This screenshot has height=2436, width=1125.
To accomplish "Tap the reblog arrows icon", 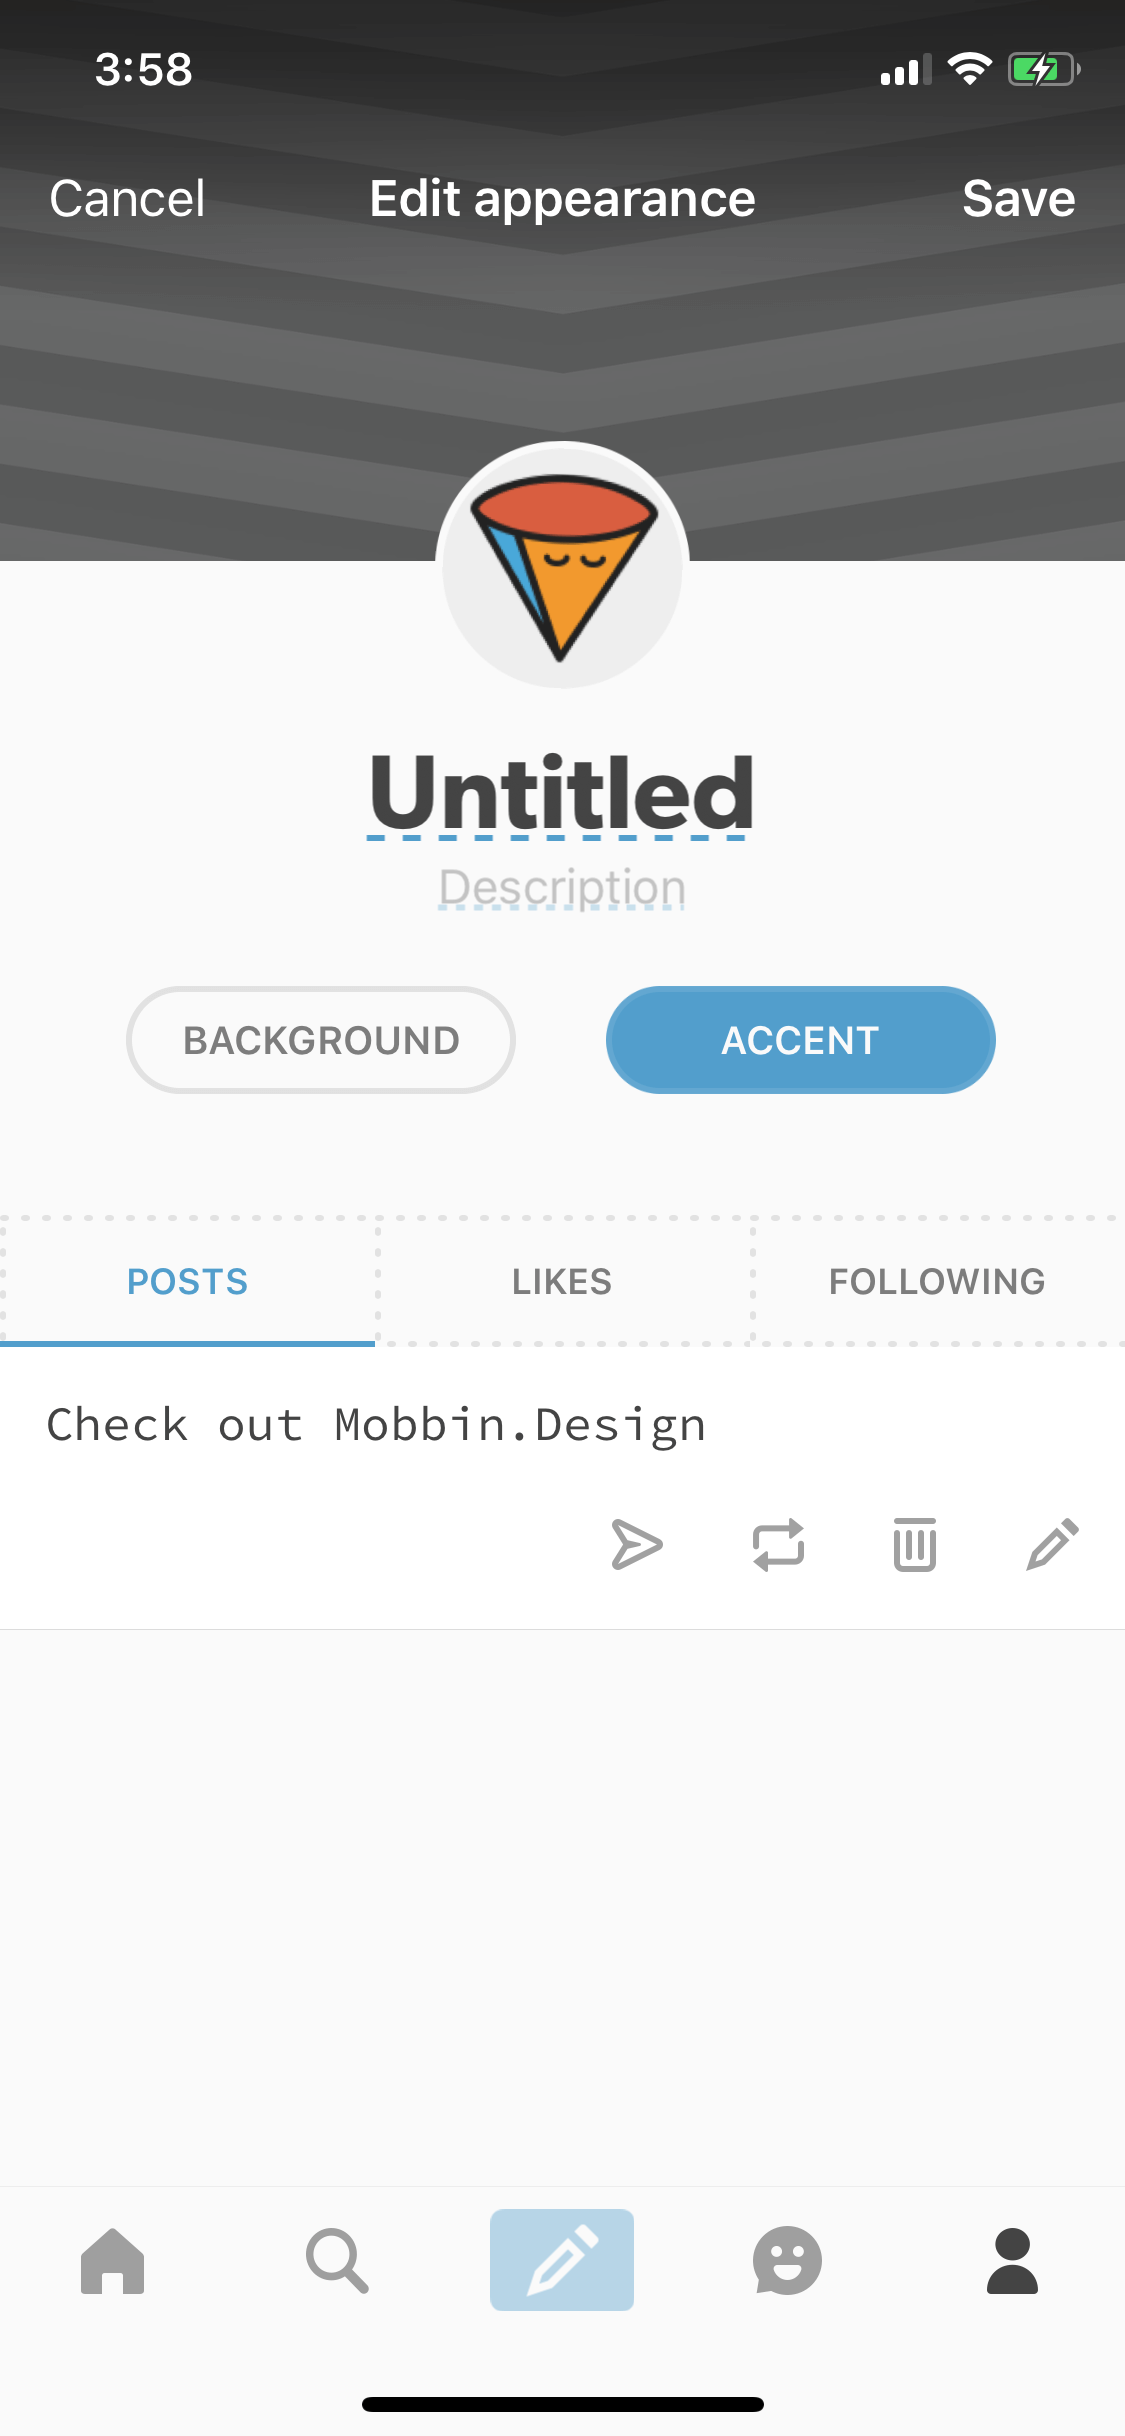I will point(778,1545).
